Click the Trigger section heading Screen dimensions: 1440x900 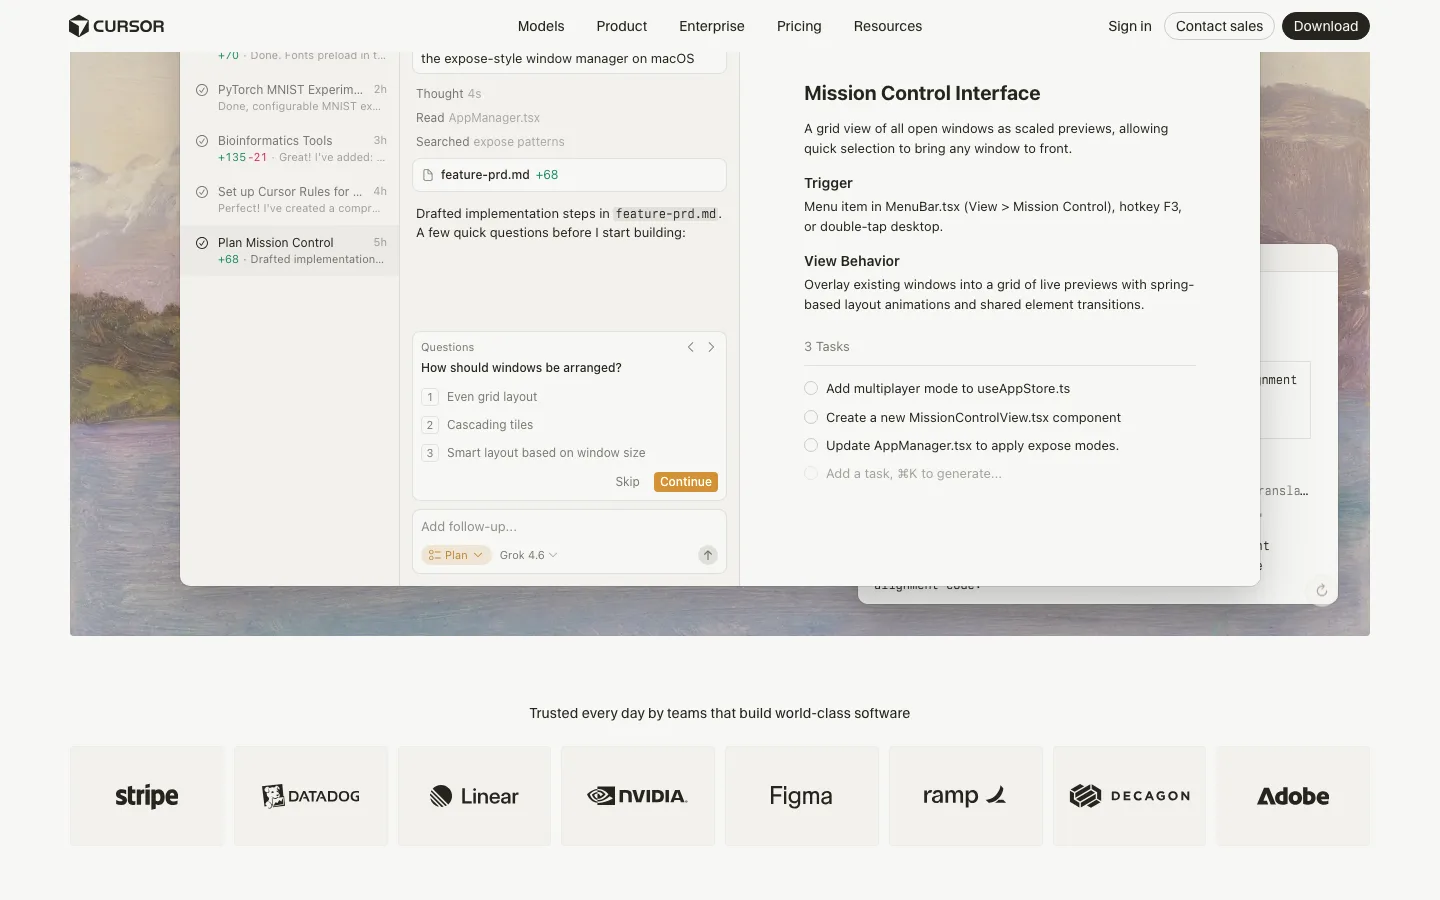click(828, 183)
